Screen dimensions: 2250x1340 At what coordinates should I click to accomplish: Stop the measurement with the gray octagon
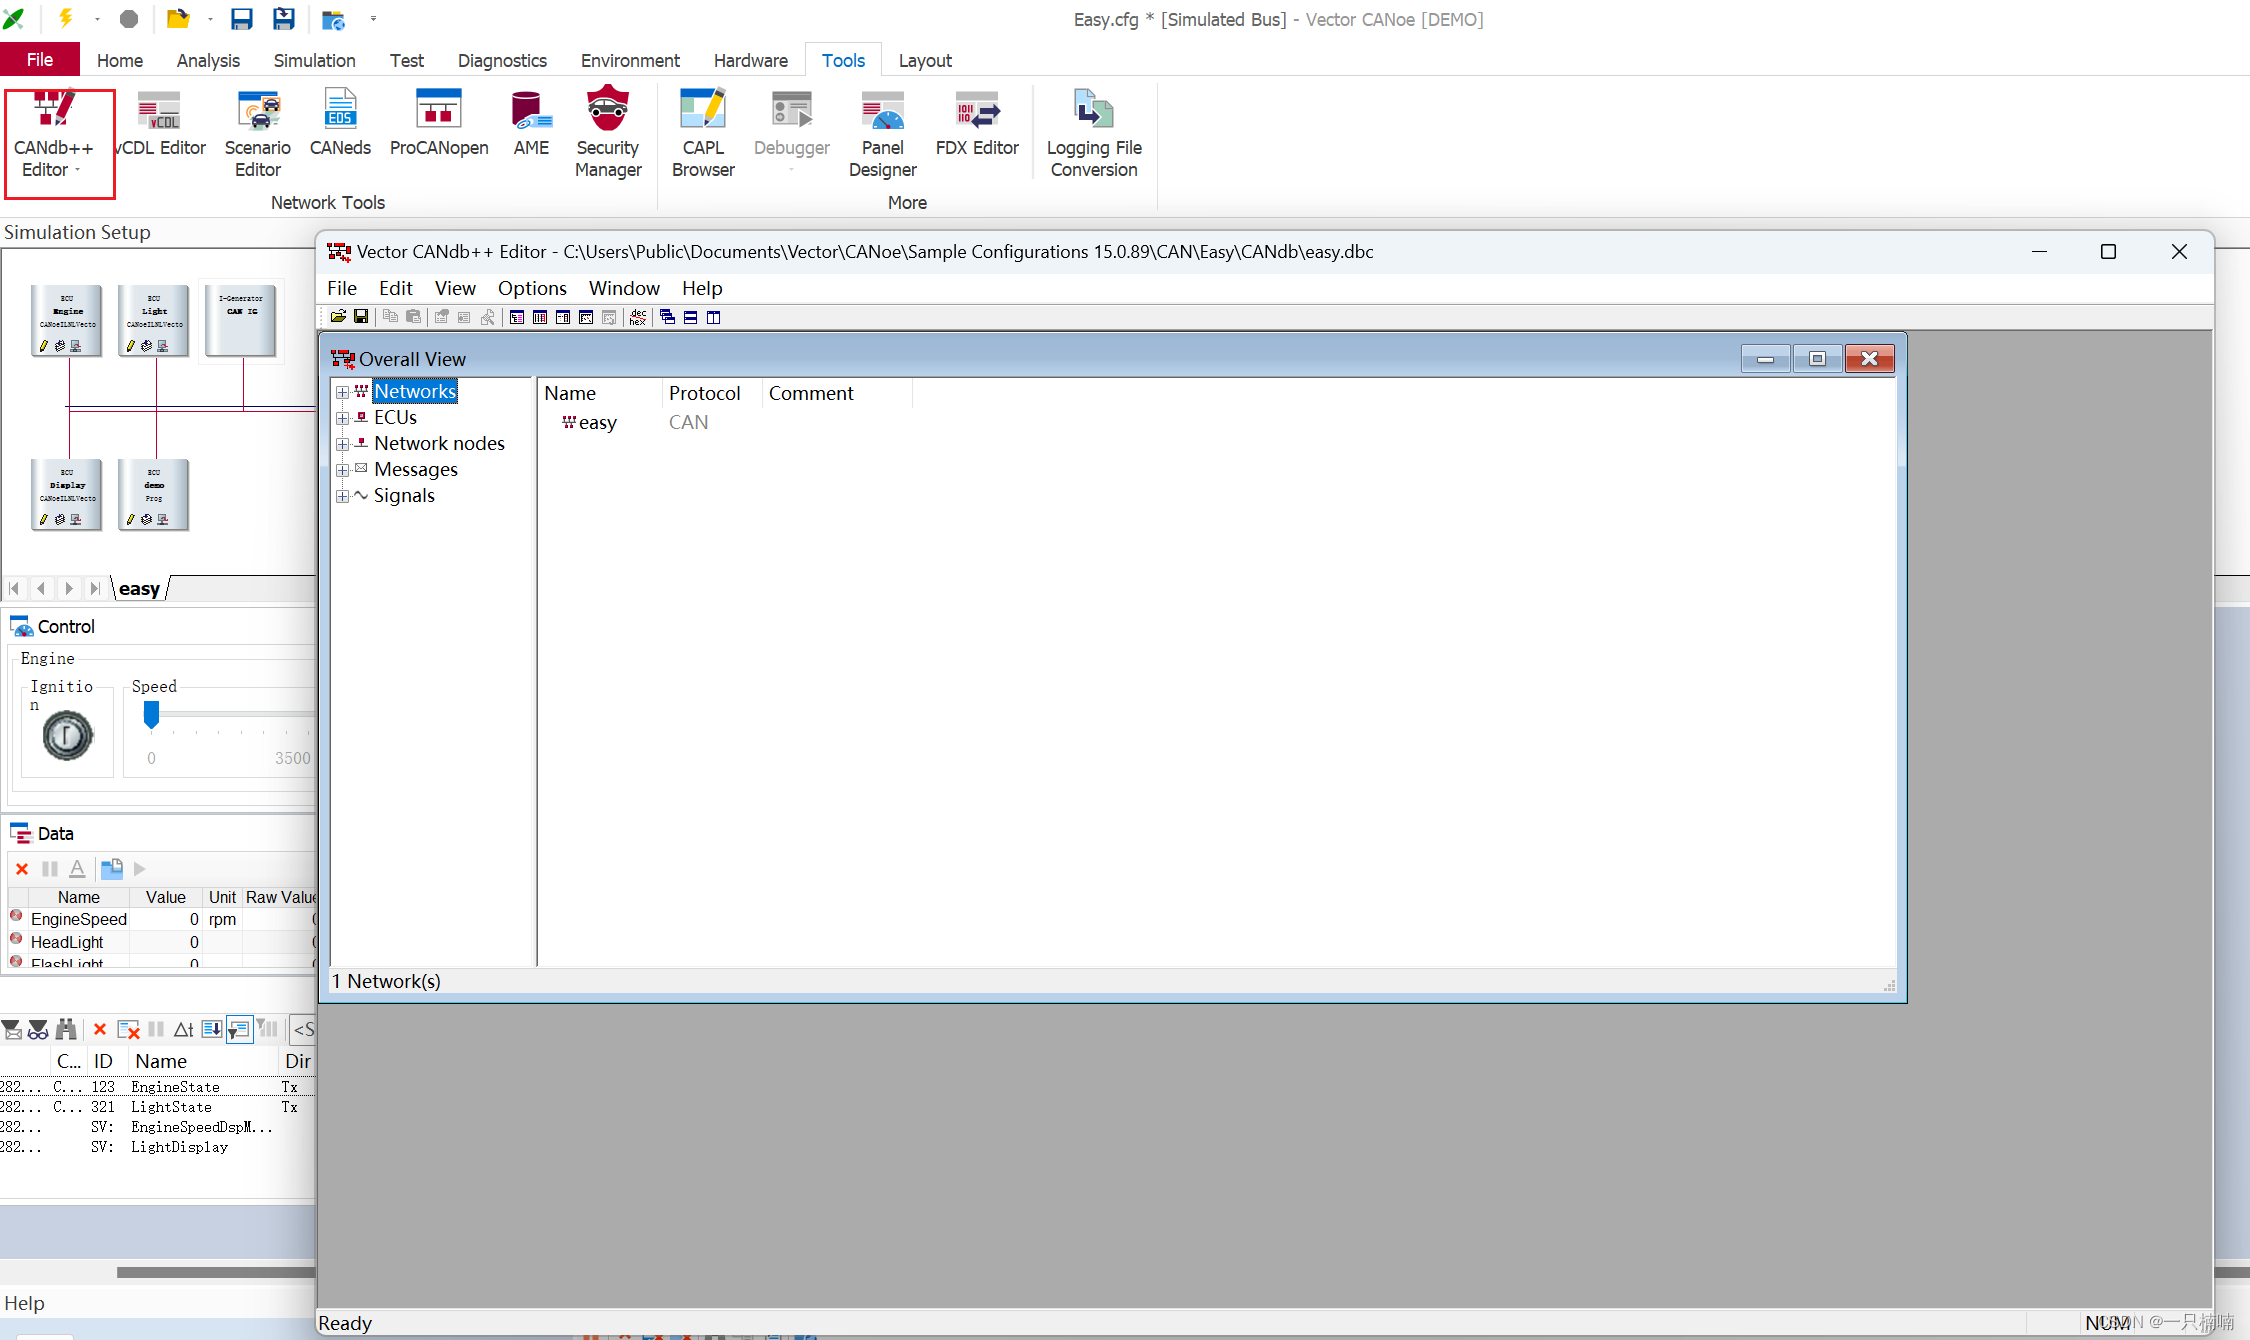[x=128, y=18]
